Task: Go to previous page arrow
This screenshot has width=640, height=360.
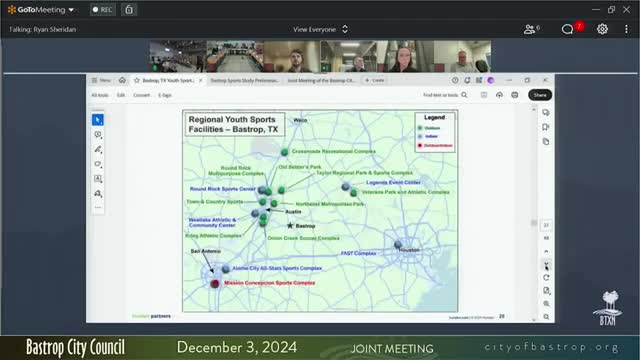Action: (546, 251)
